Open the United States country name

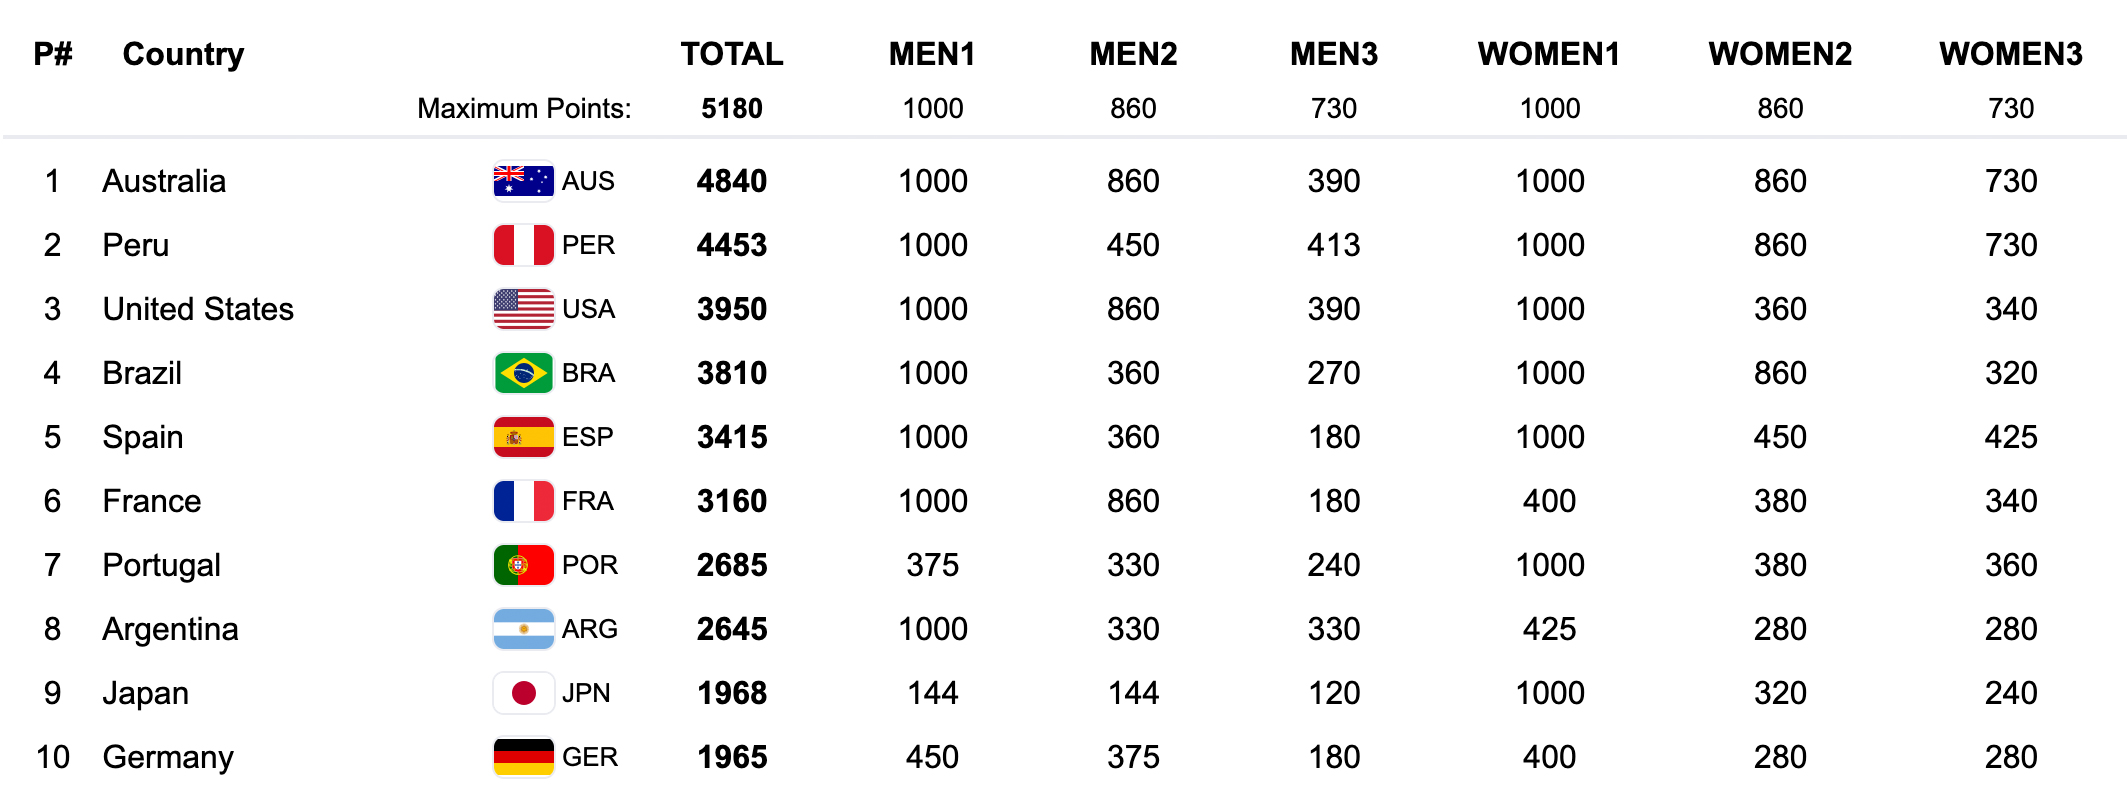(x=198, y=309)
